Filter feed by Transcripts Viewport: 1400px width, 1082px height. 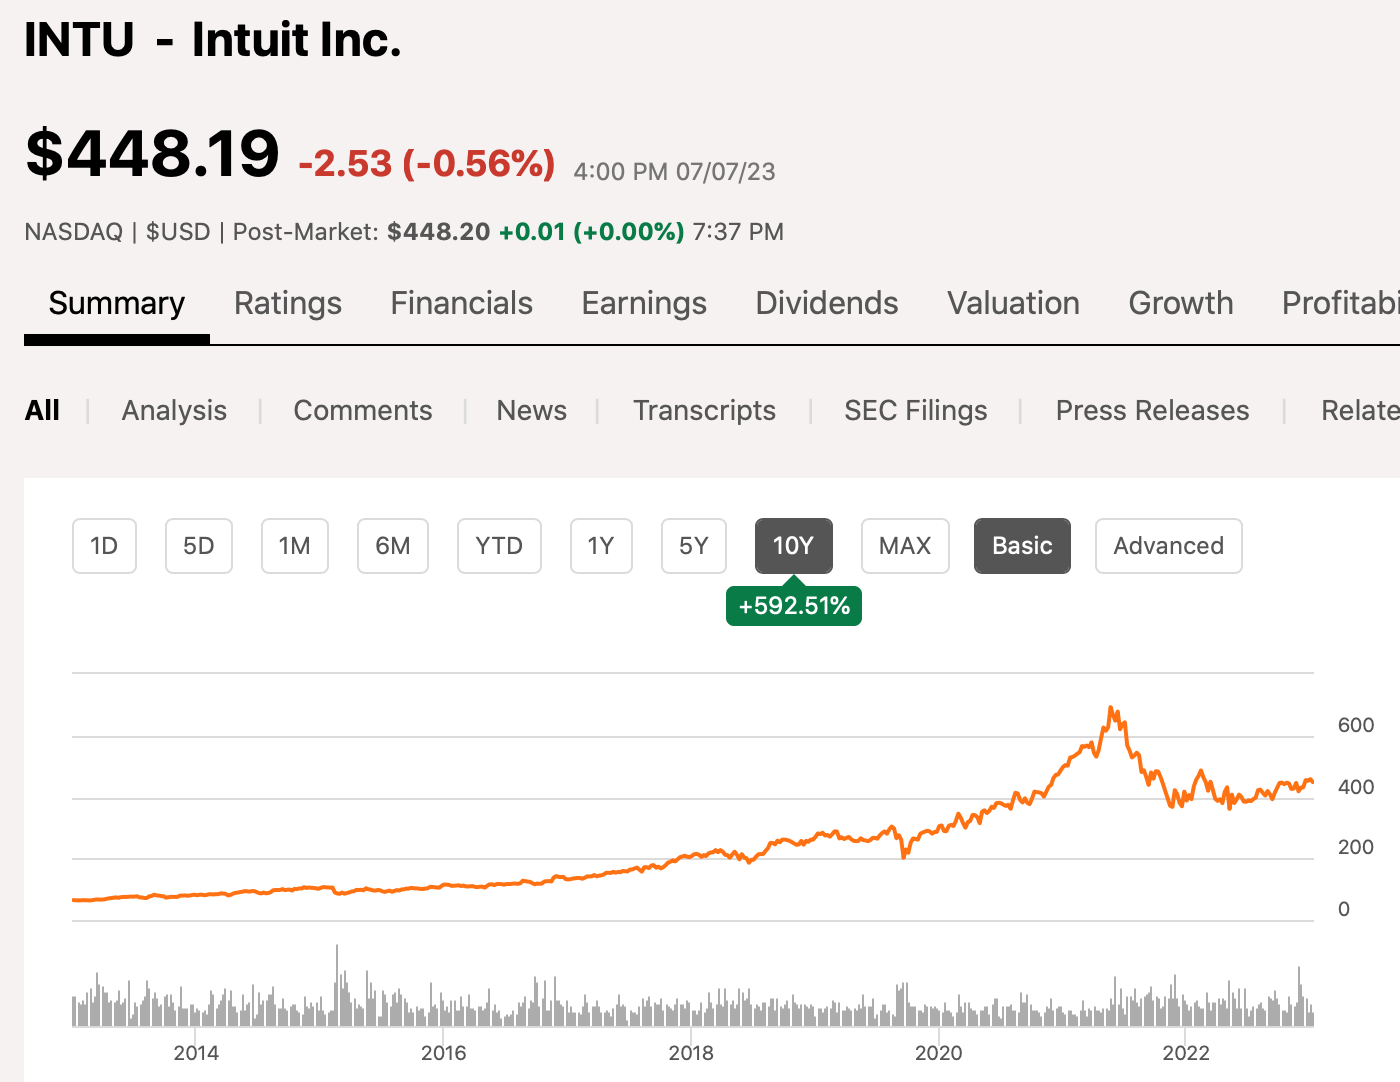tap(704, 410)
